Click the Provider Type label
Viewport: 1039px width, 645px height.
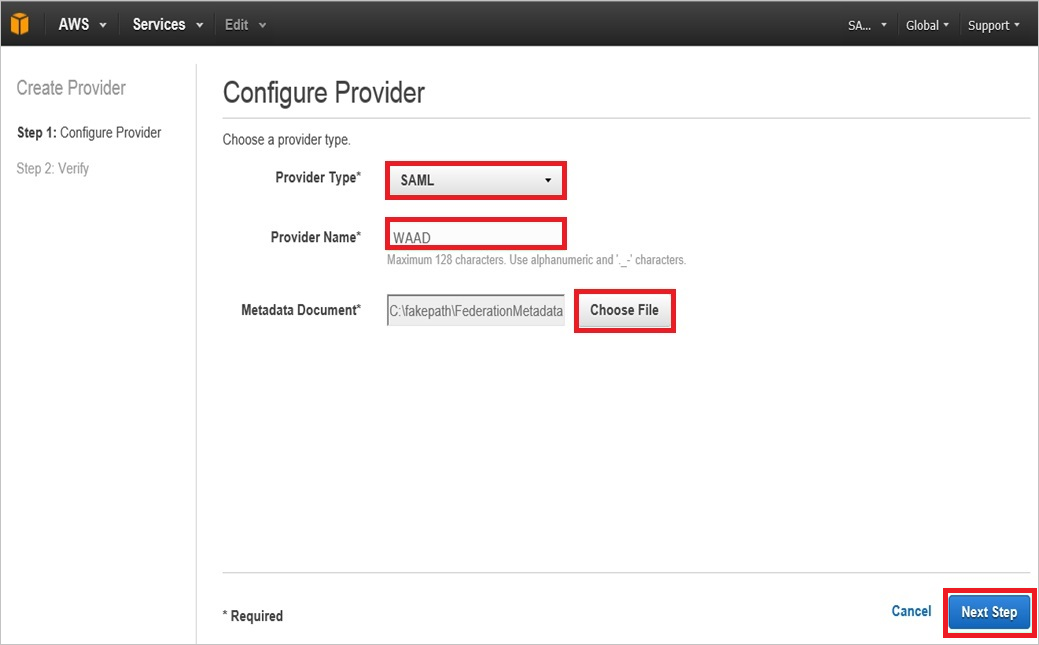317,178
